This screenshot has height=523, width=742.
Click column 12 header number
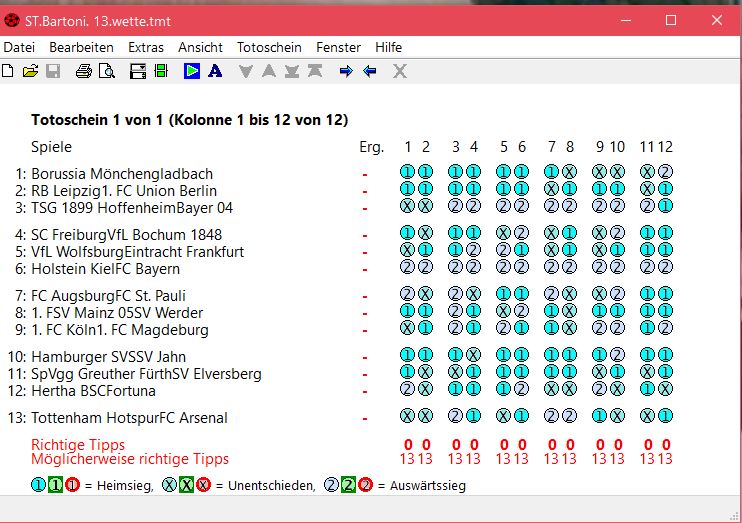tap(665, 147)
